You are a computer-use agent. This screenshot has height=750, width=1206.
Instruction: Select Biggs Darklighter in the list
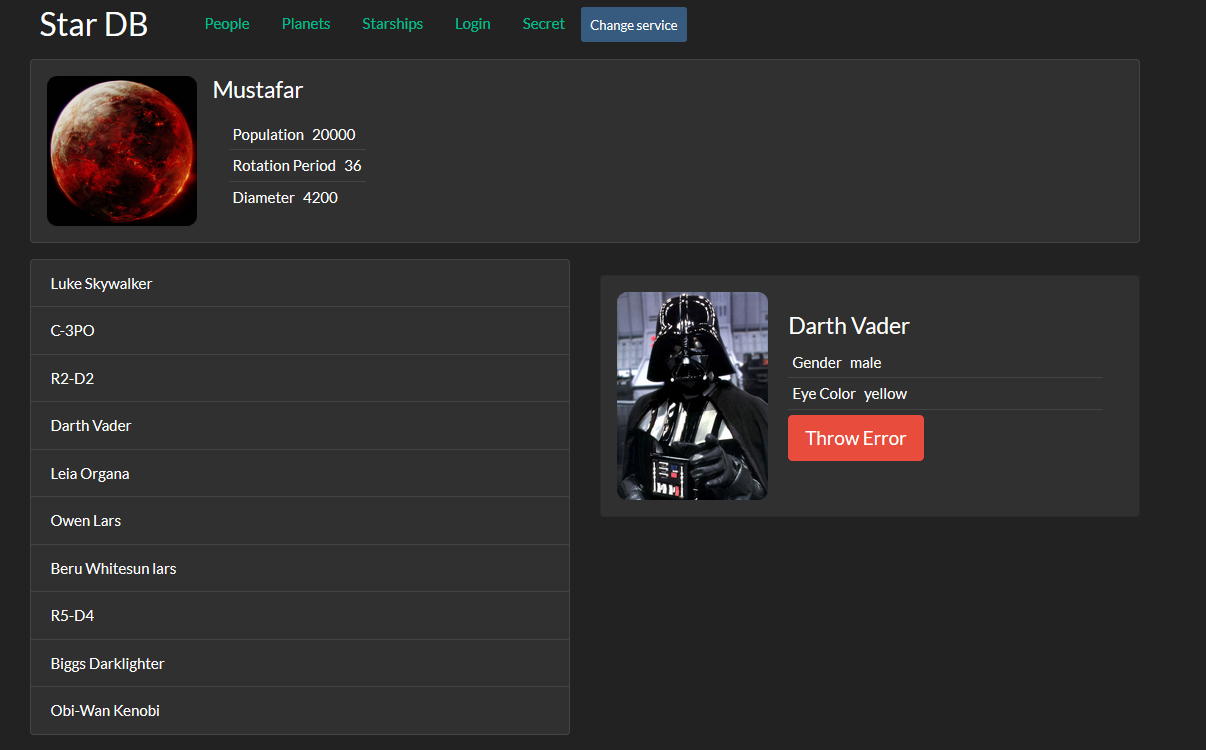pyautogui.click(x=300, y=664)
